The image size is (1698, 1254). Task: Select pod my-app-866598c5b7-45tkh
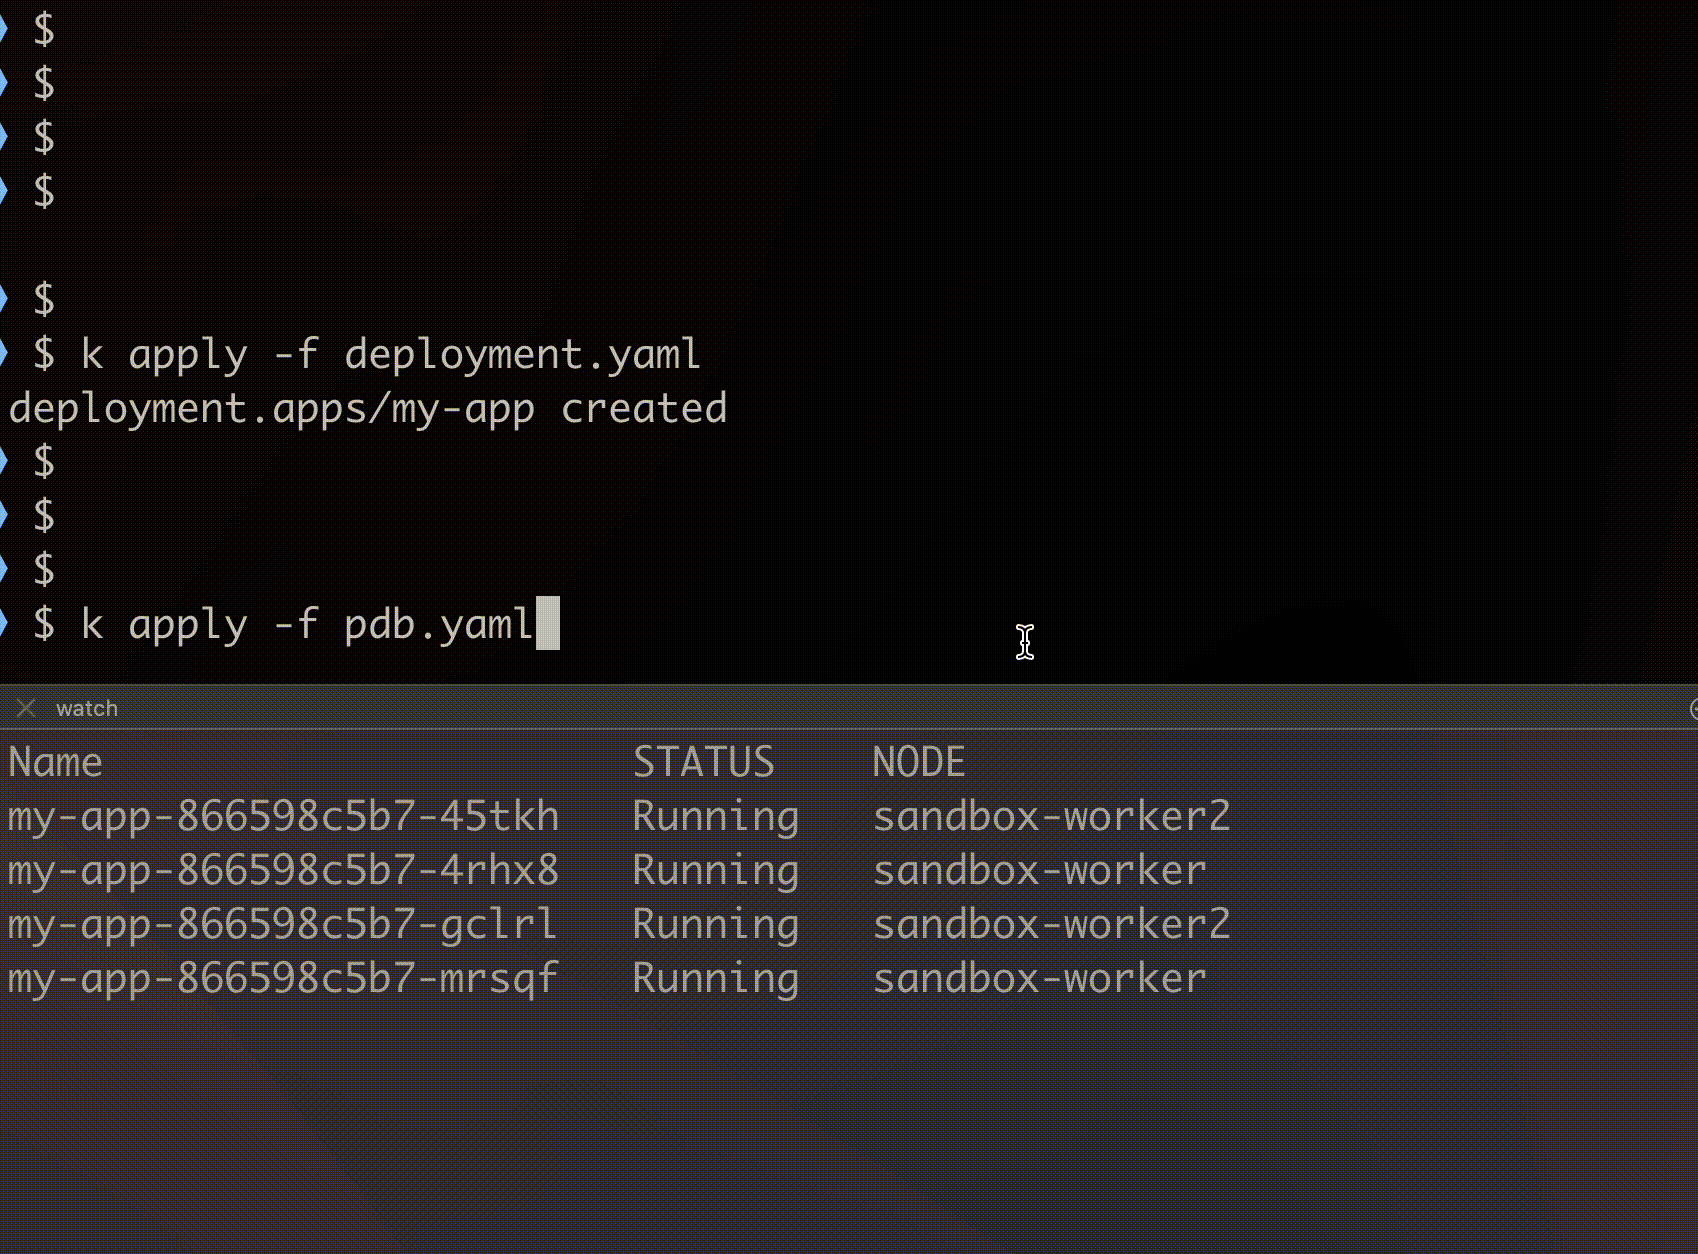(x=283, y=816)
